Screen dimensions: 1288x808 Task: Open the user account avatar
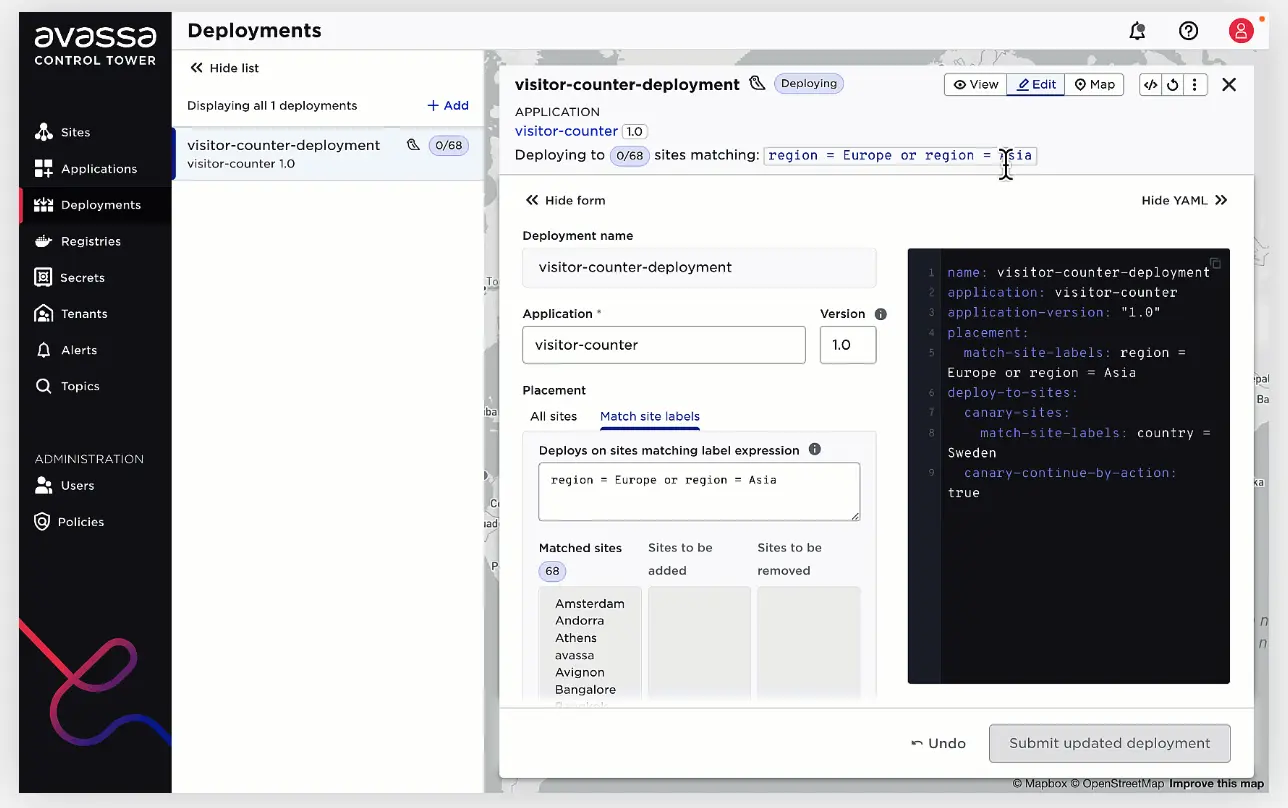(1241, 31)
